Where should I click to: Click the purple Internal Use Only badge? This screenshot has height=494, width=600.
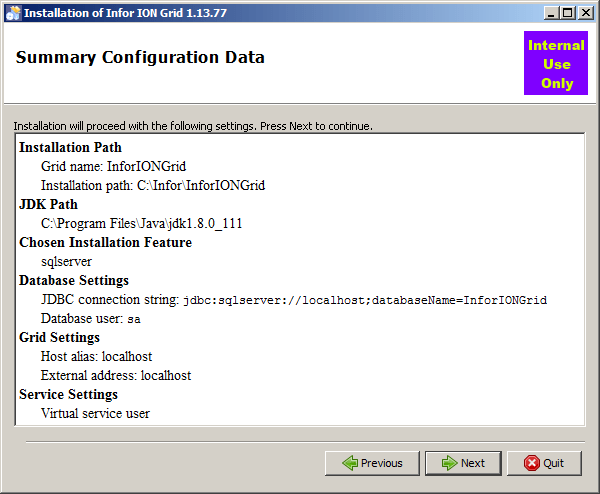tap(557, 64)
